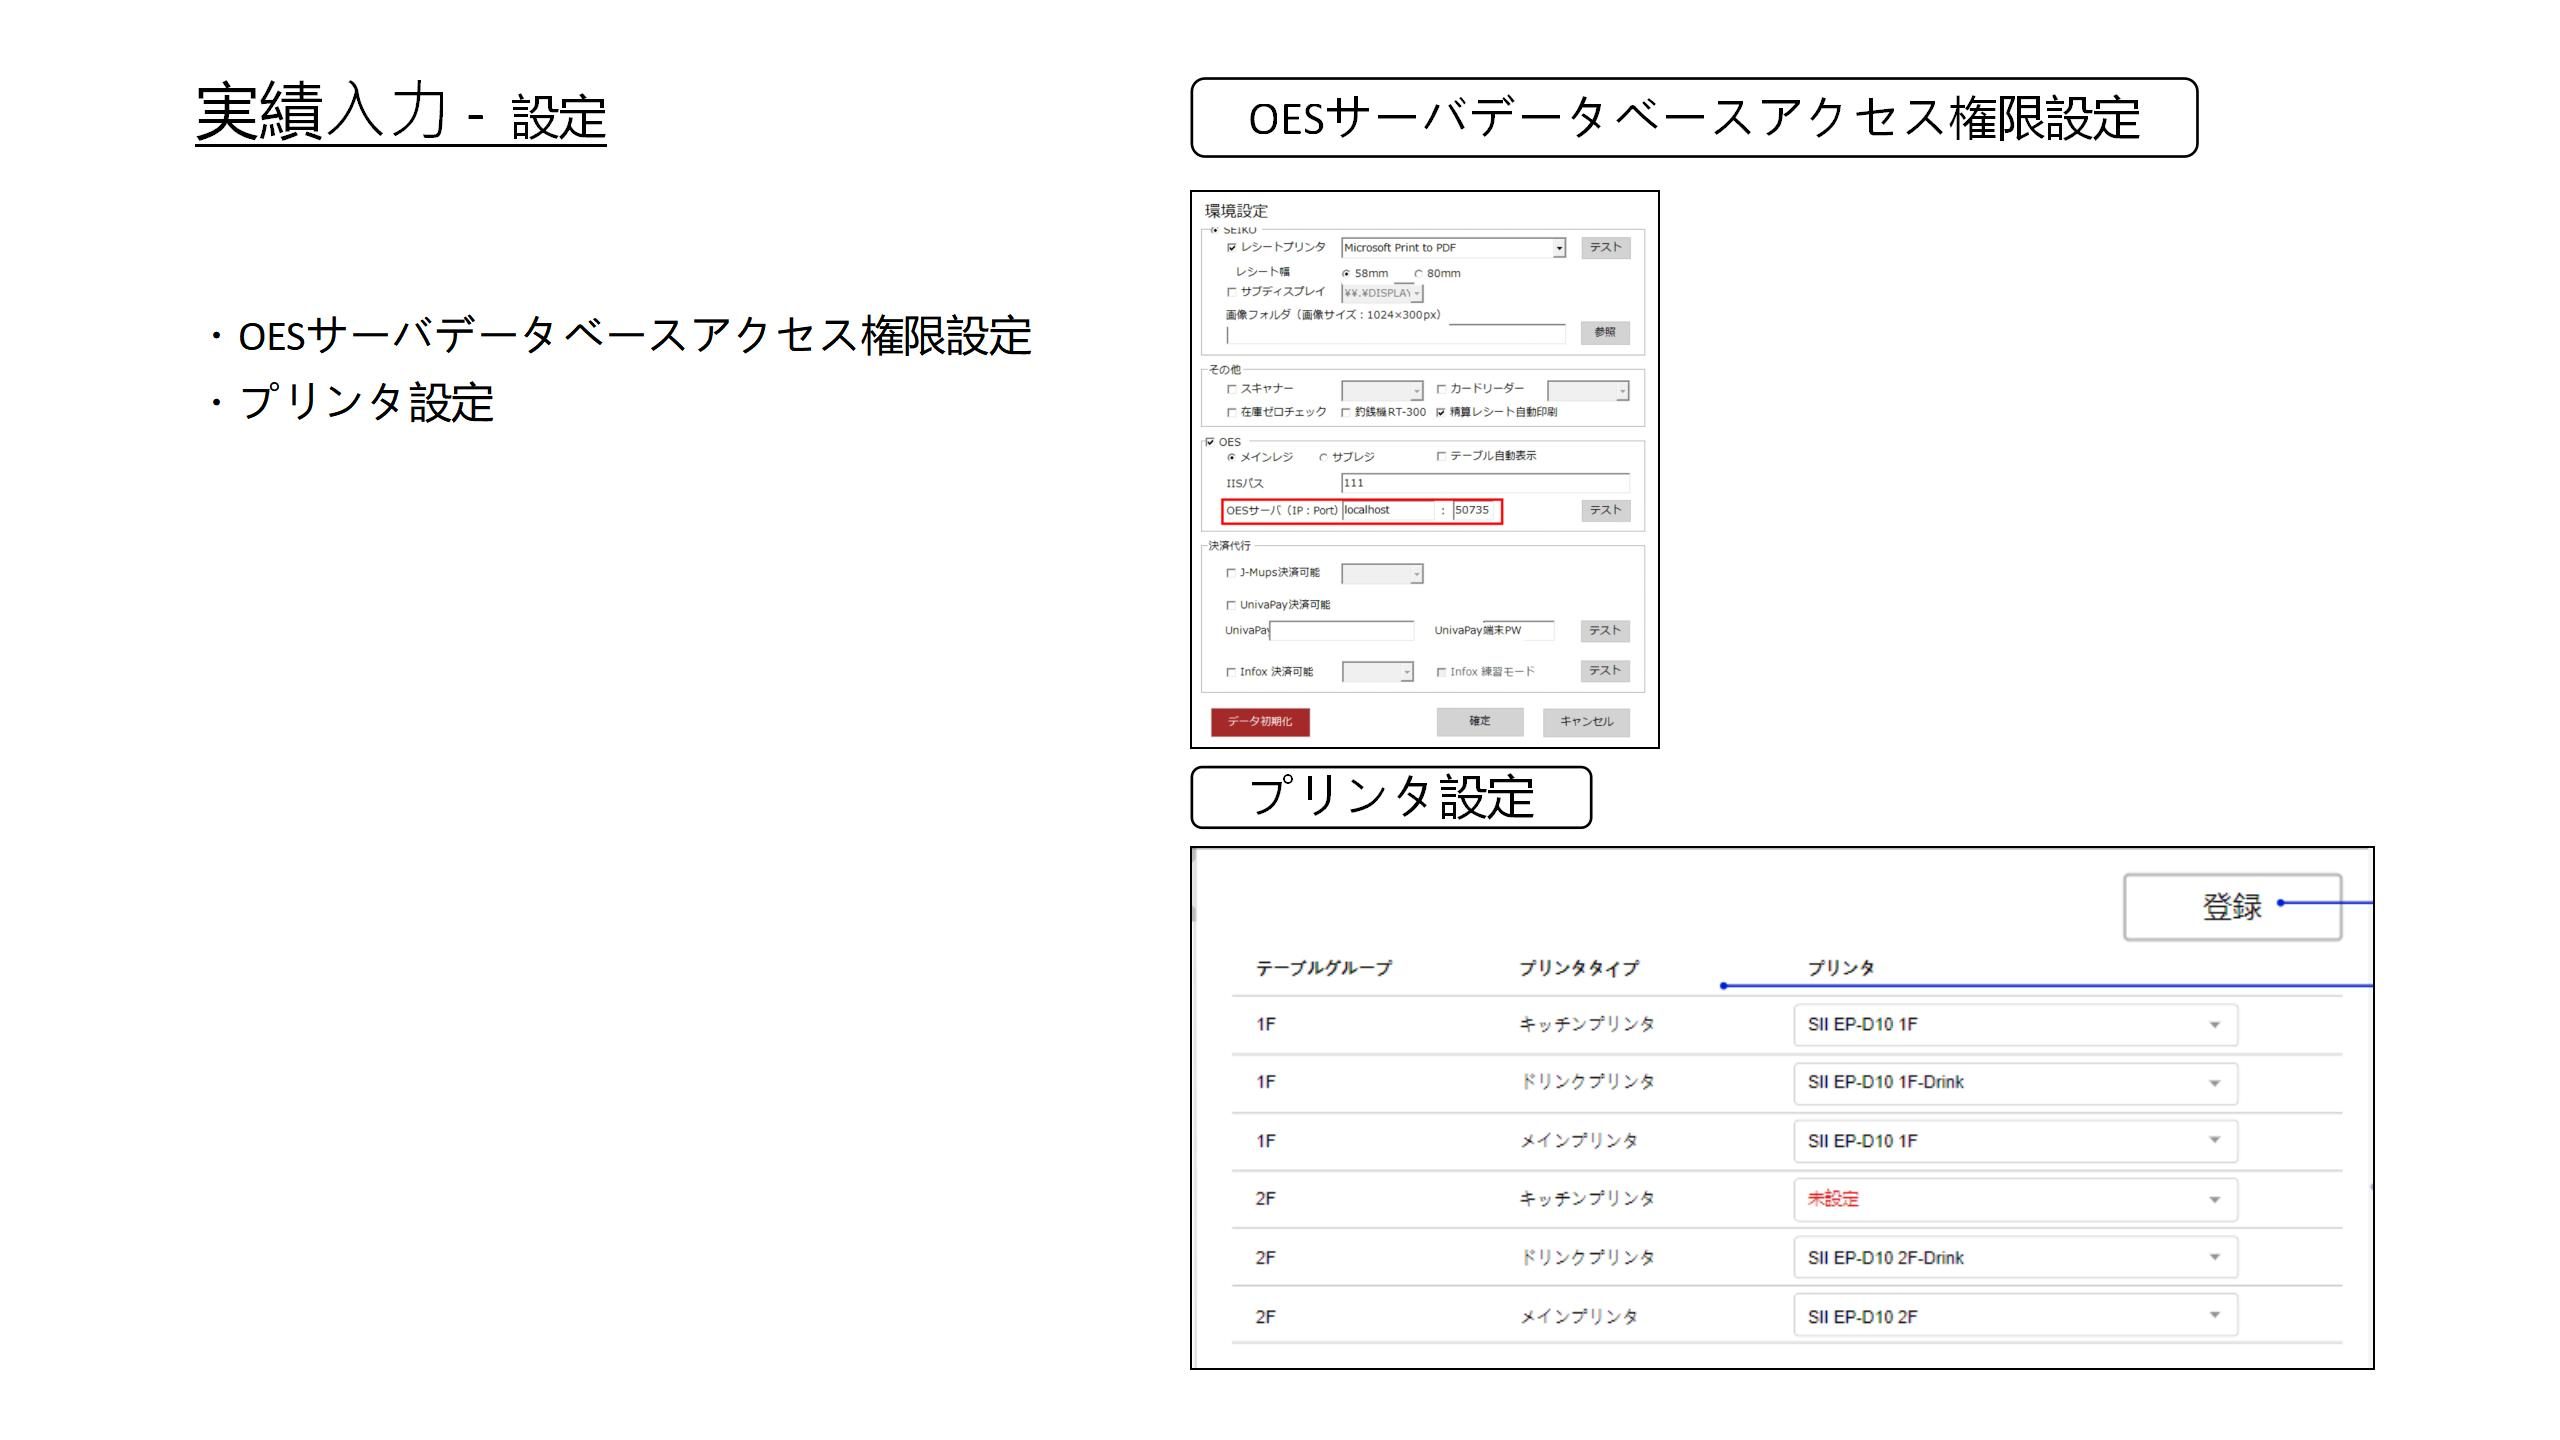Image resolution: width=2560 pixels, height=1440 pixels.
Task: Expand SII EP-D10 2F-Drink dropdown arrow
Action: 2214,1258
